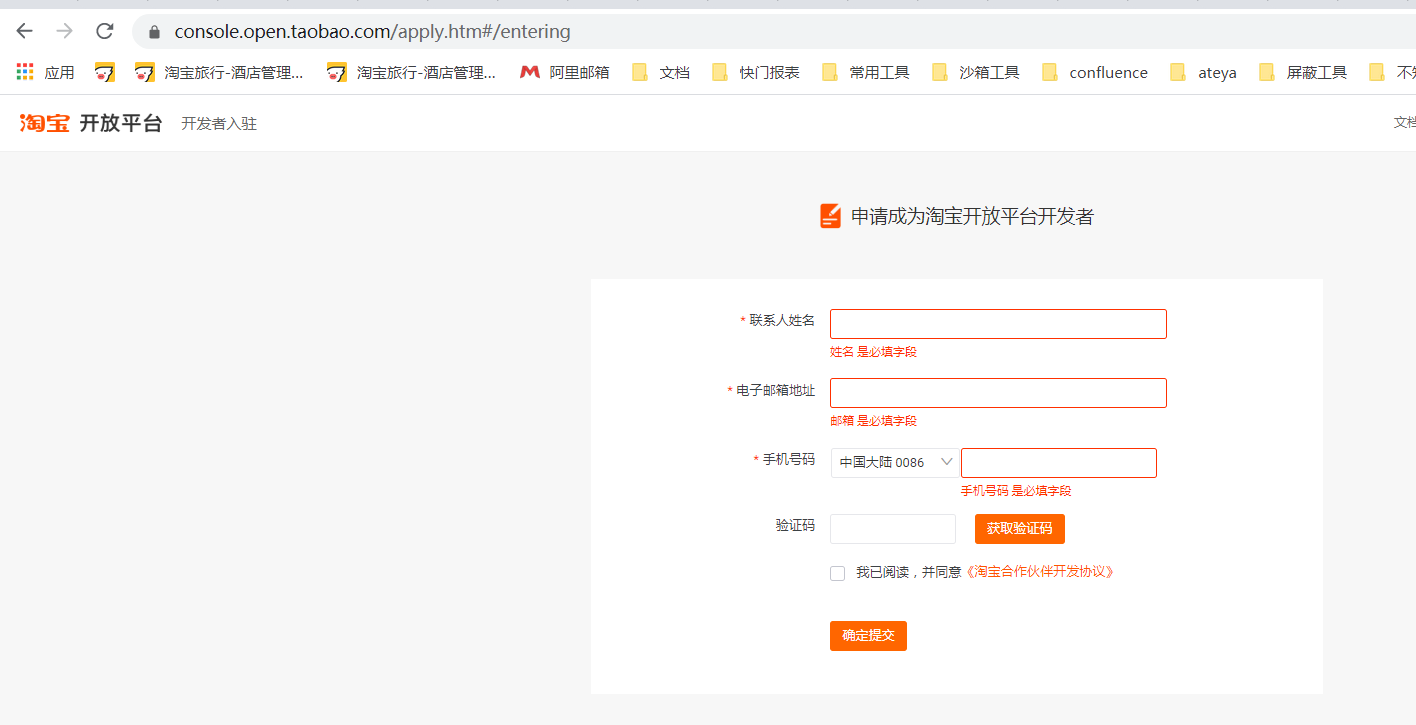Viewport: 1416px width, 725px height.
Task: Open the 屏蔽工具 bookmark folder
Action: (1303, 72)
